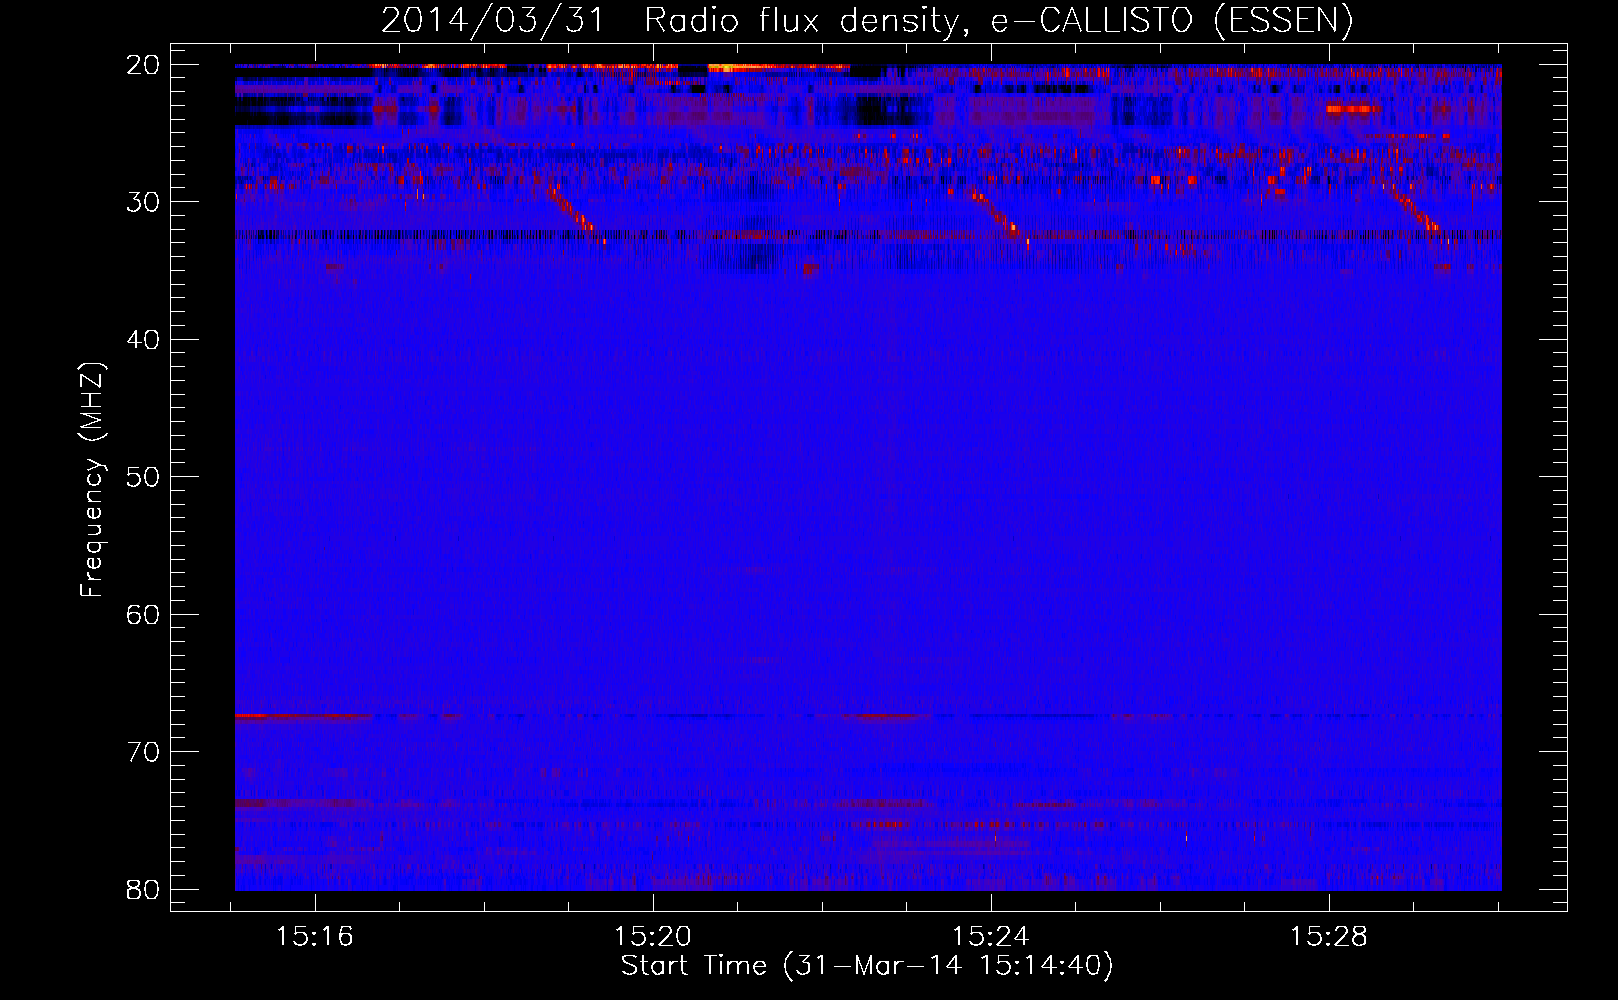1618x1000 pixels.
Task: Click the date "2014/03/31" in the title
Action: point(493,21)
